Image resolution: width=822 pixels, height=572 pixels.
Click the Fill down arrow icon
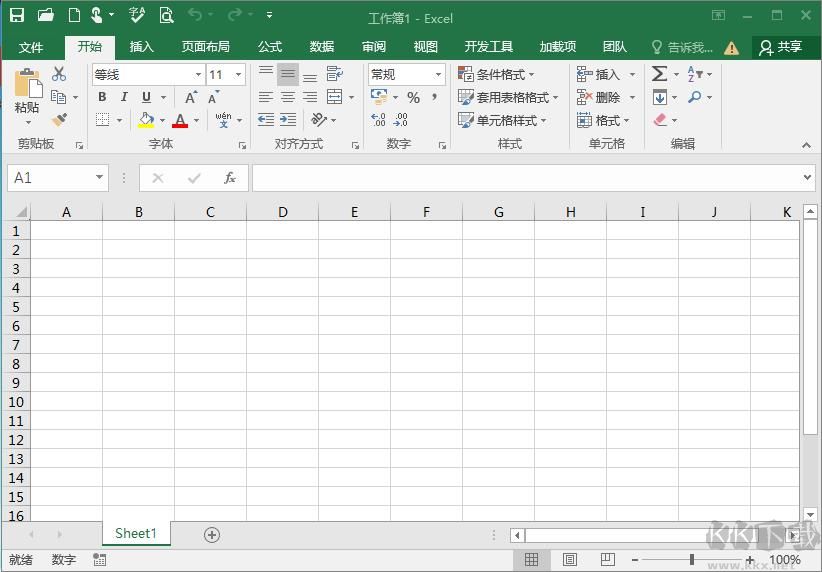(659, 97)
